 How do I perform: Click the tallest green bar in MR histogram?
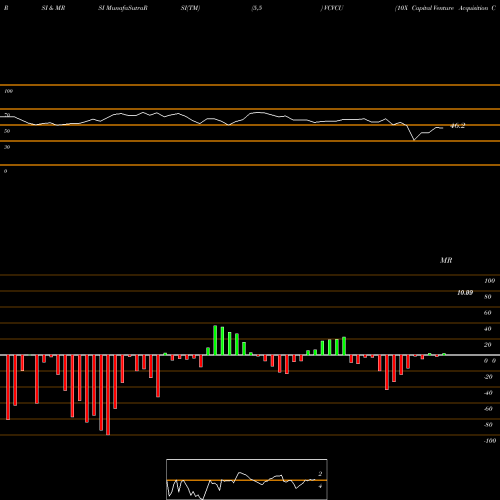click(x=215, y=340)
